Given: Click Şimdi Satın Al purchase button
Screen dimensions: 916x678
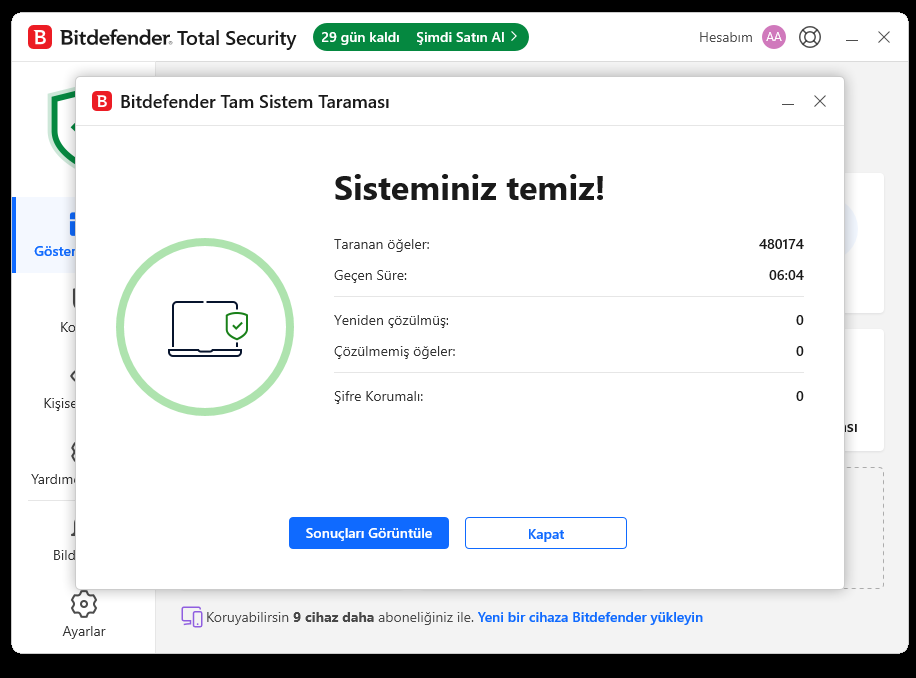Looking at the screenshot, I should pos(466,37).
